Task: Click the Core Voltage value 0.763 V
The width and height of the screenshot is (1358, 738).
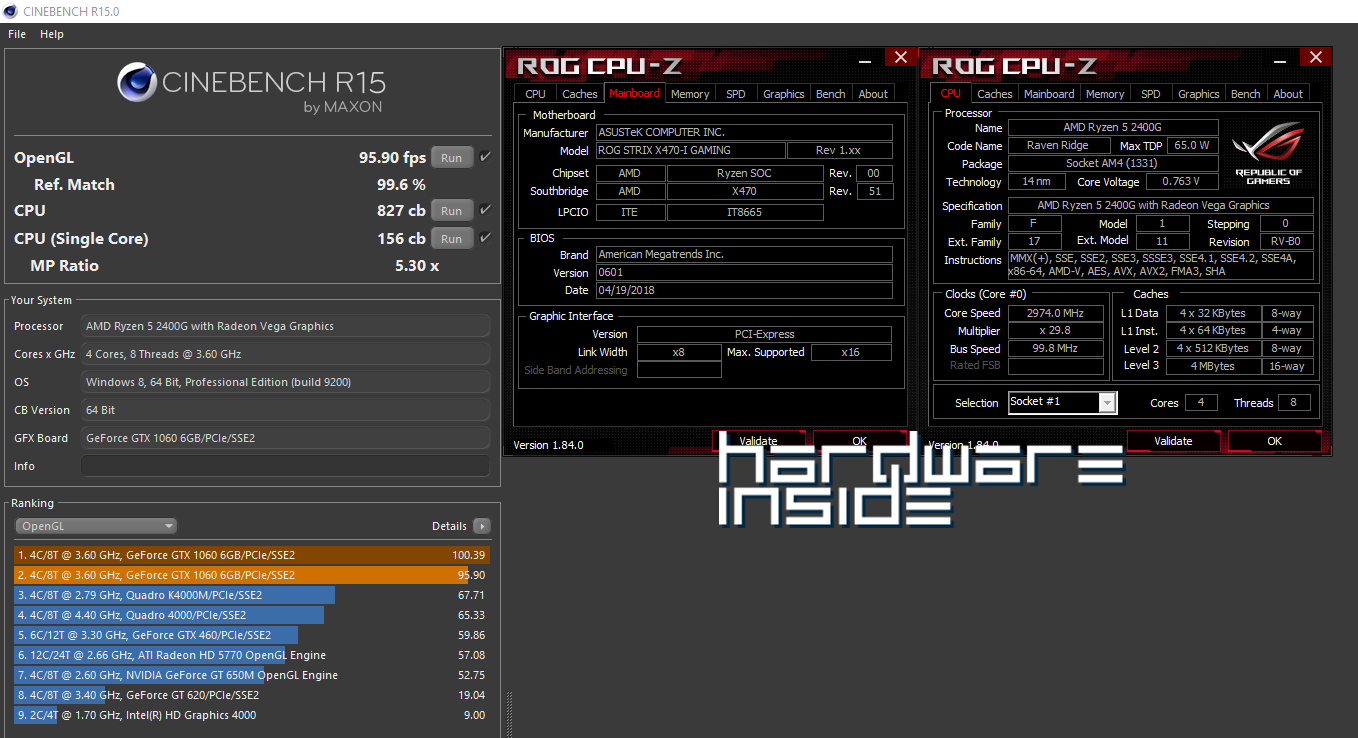Action: [x=1182, y=182]
